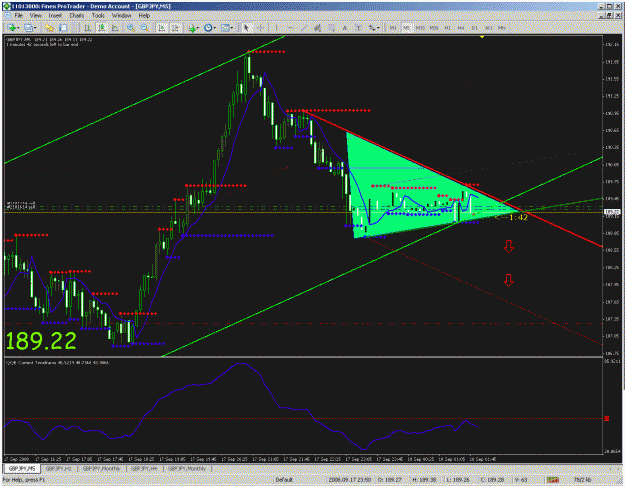Switch to the GBPJPY,H4 chart tab
The width and height of the screenshot is (625, 486).
point(144,468)
